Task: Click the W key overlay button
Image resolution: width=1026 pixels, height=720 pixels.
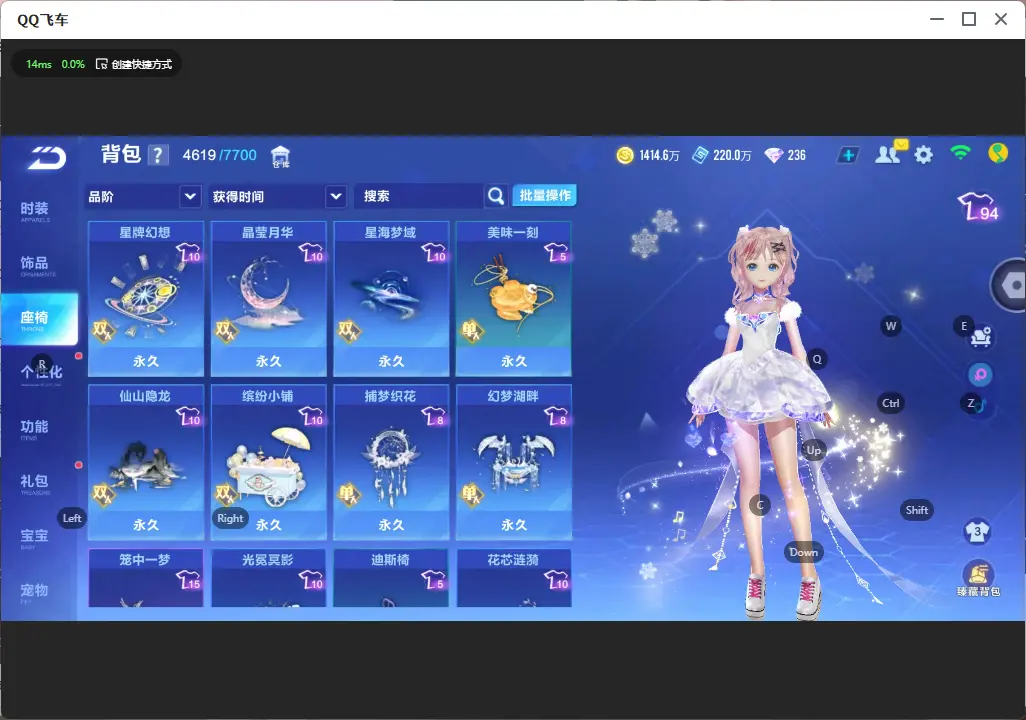Action: click(891, 326)
